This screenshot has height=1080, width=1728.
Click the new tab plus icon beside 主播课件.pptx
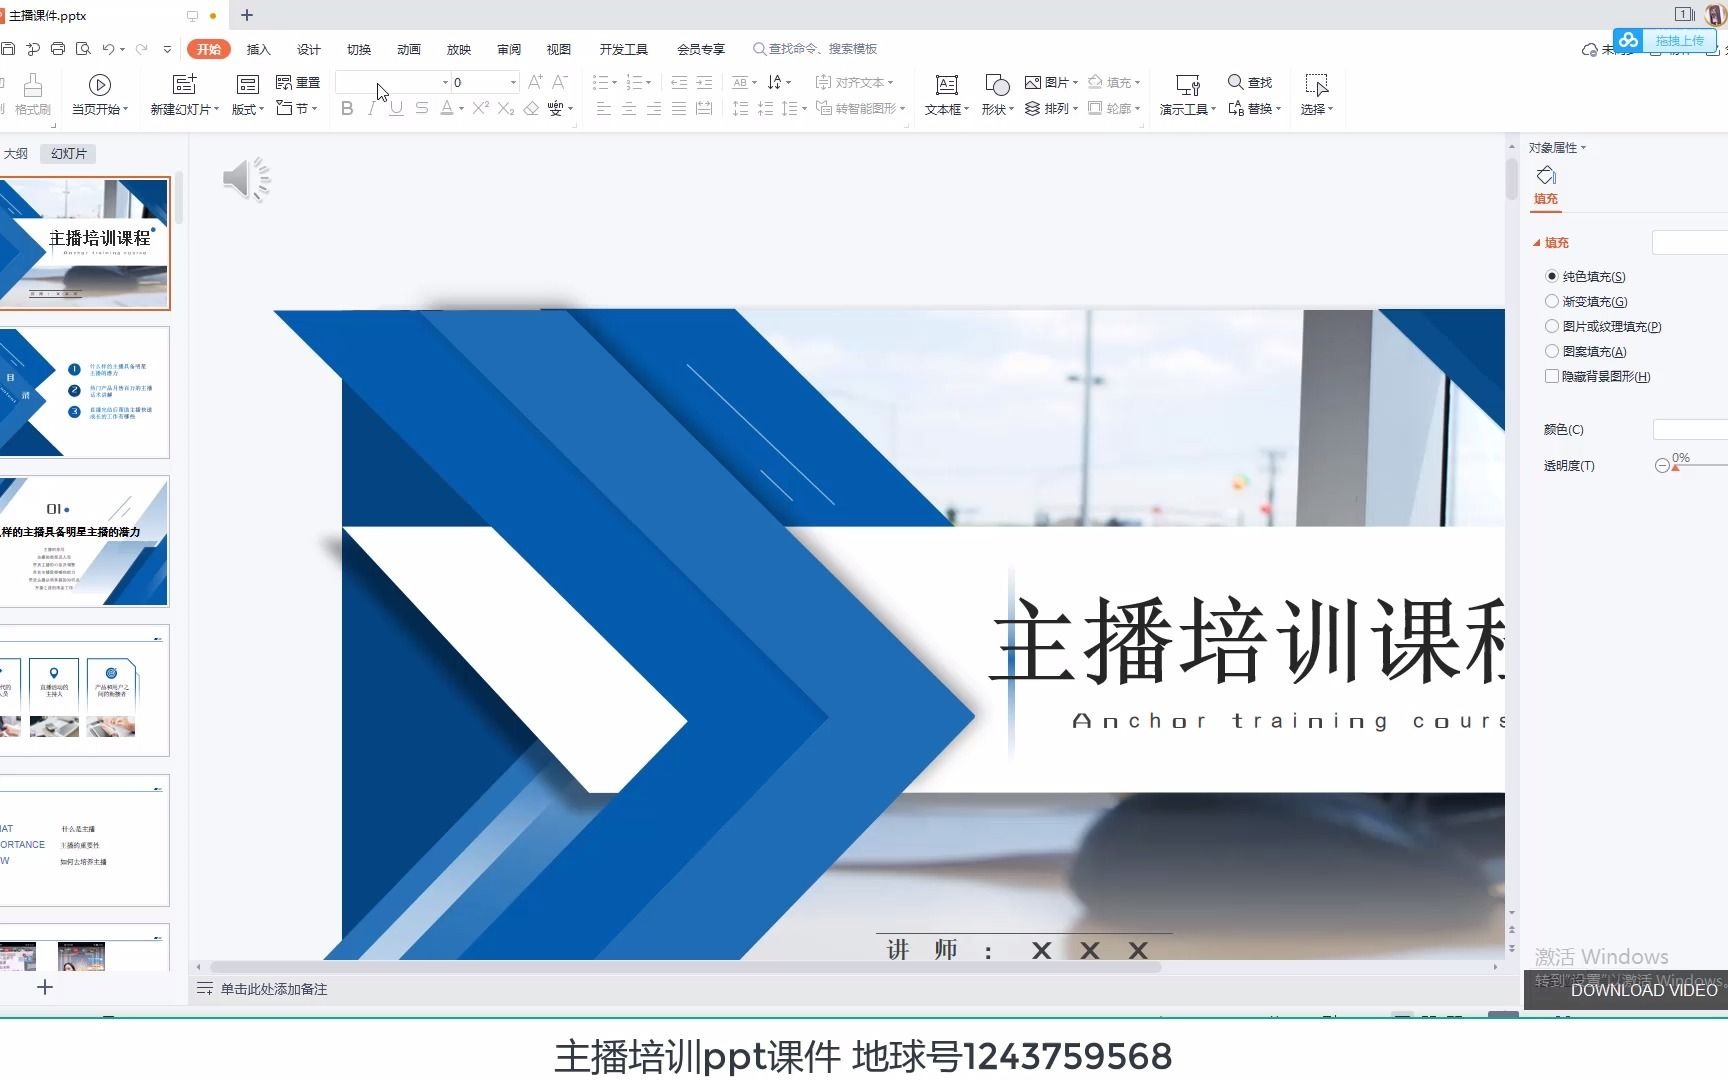[x=247, y=15]
